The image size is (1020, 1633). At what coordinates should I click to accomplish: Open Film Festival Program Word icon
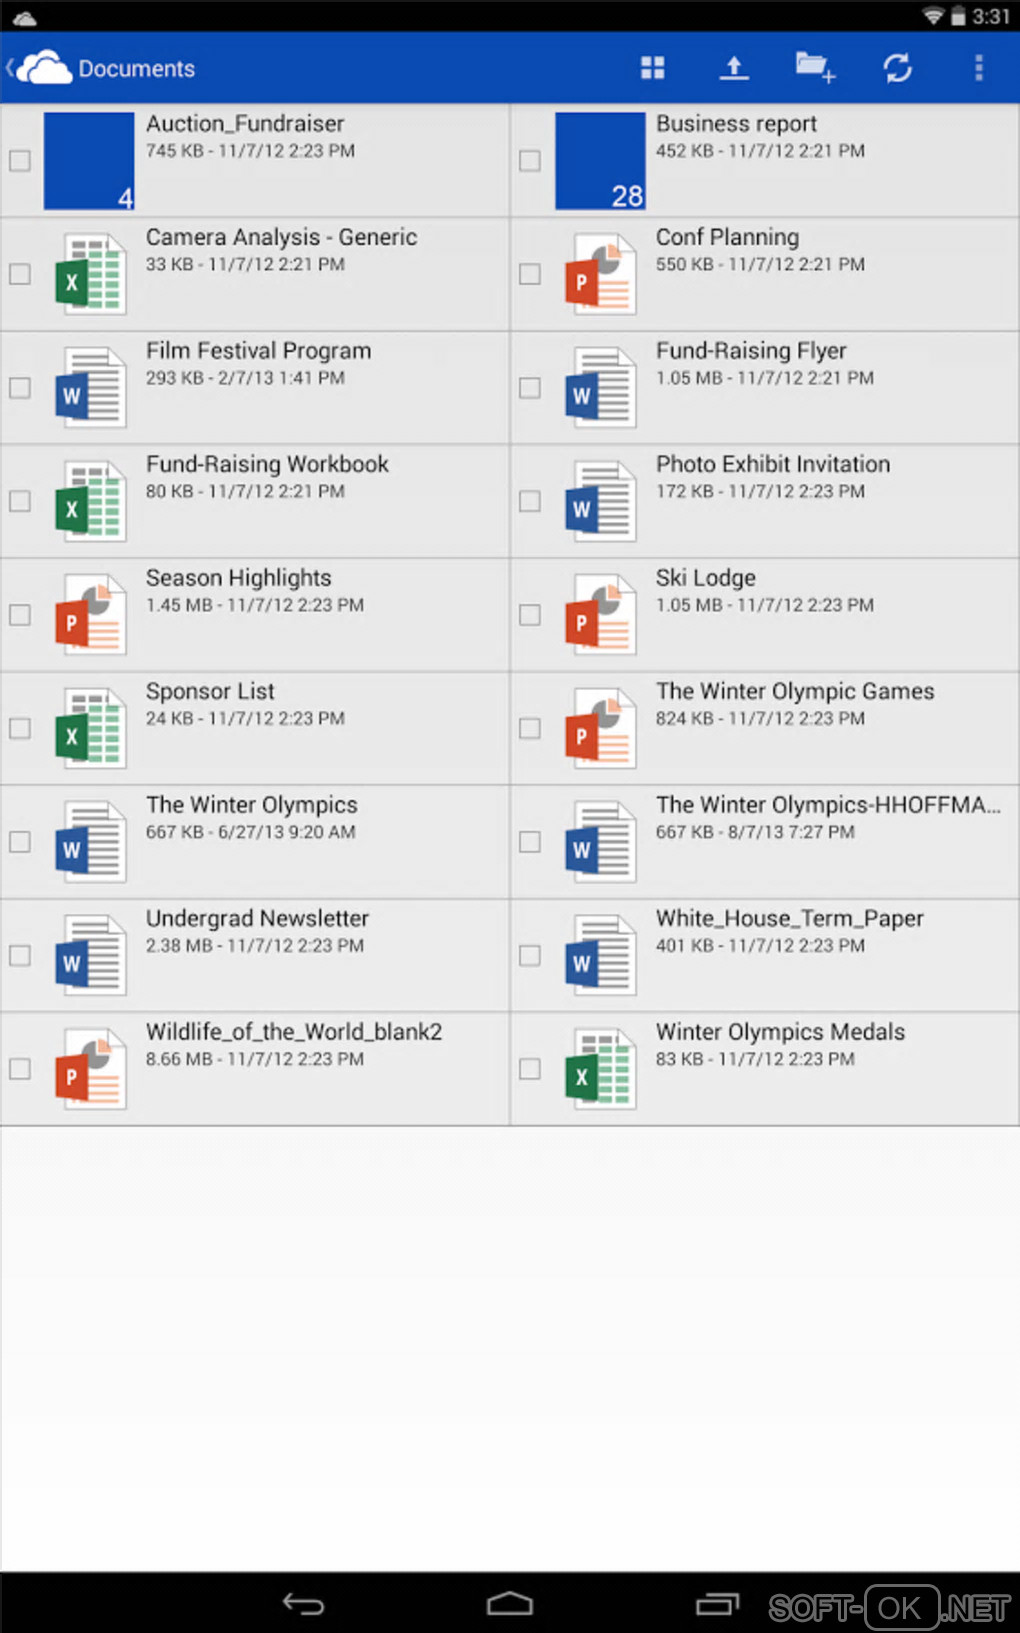90,388
